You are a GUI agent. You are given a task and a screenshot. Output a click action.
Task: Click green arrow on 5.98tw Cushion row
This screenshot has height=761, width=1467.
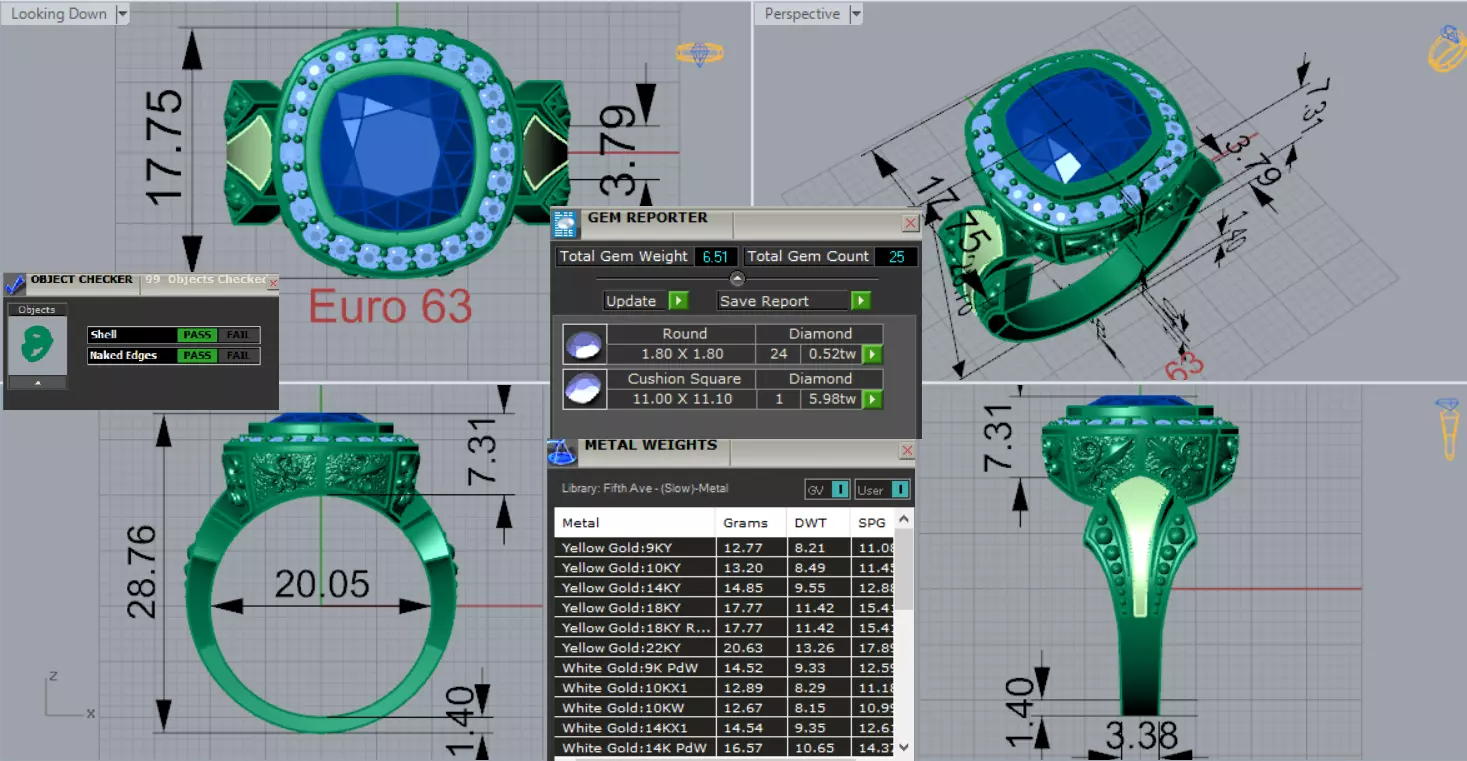point(872,399)
